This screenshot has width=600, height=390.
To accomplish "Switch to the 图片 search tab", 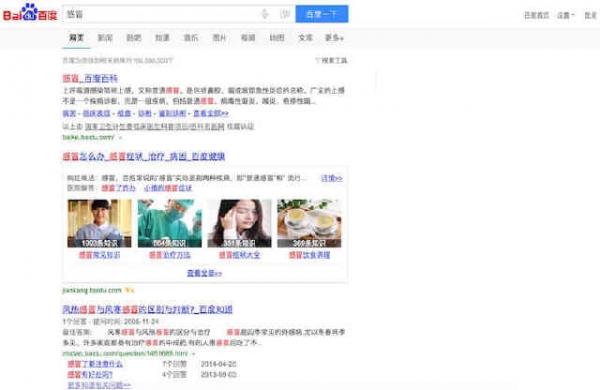I will tap(219, 38).
